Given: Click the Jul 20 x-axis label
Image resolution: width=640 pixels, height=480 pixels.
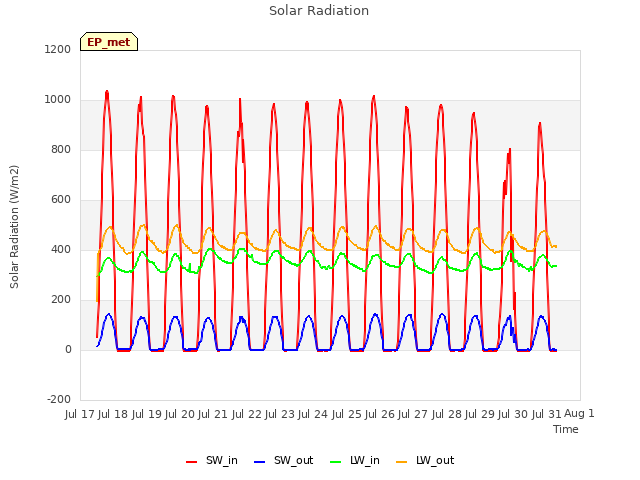Looking at the screenshot, I should point(180,414).
